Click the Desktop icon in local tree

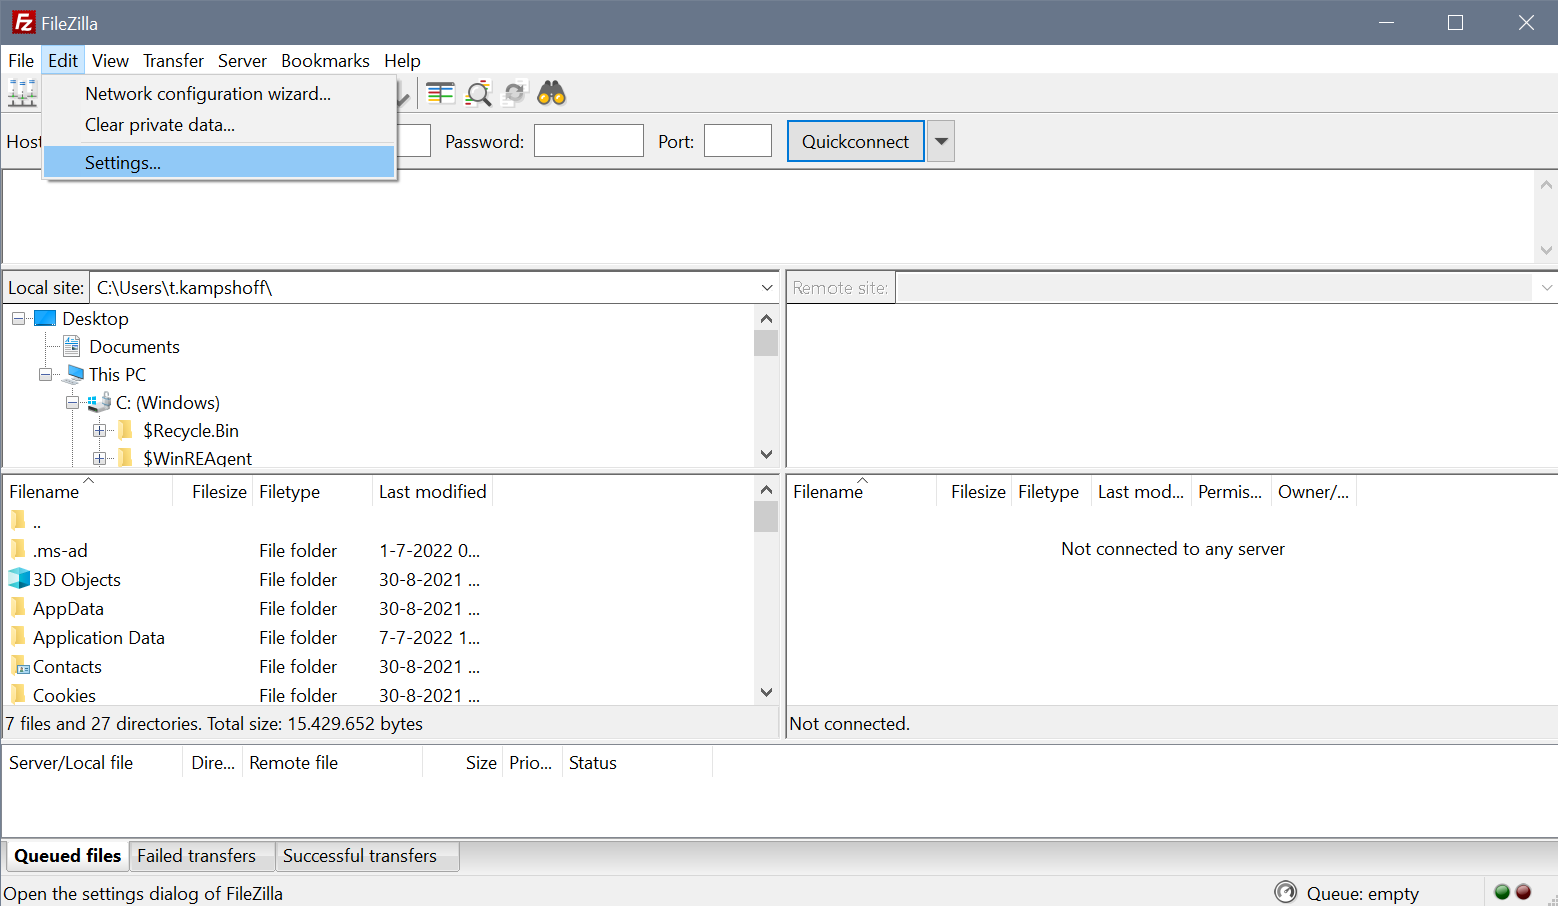(x=45, y=318)
